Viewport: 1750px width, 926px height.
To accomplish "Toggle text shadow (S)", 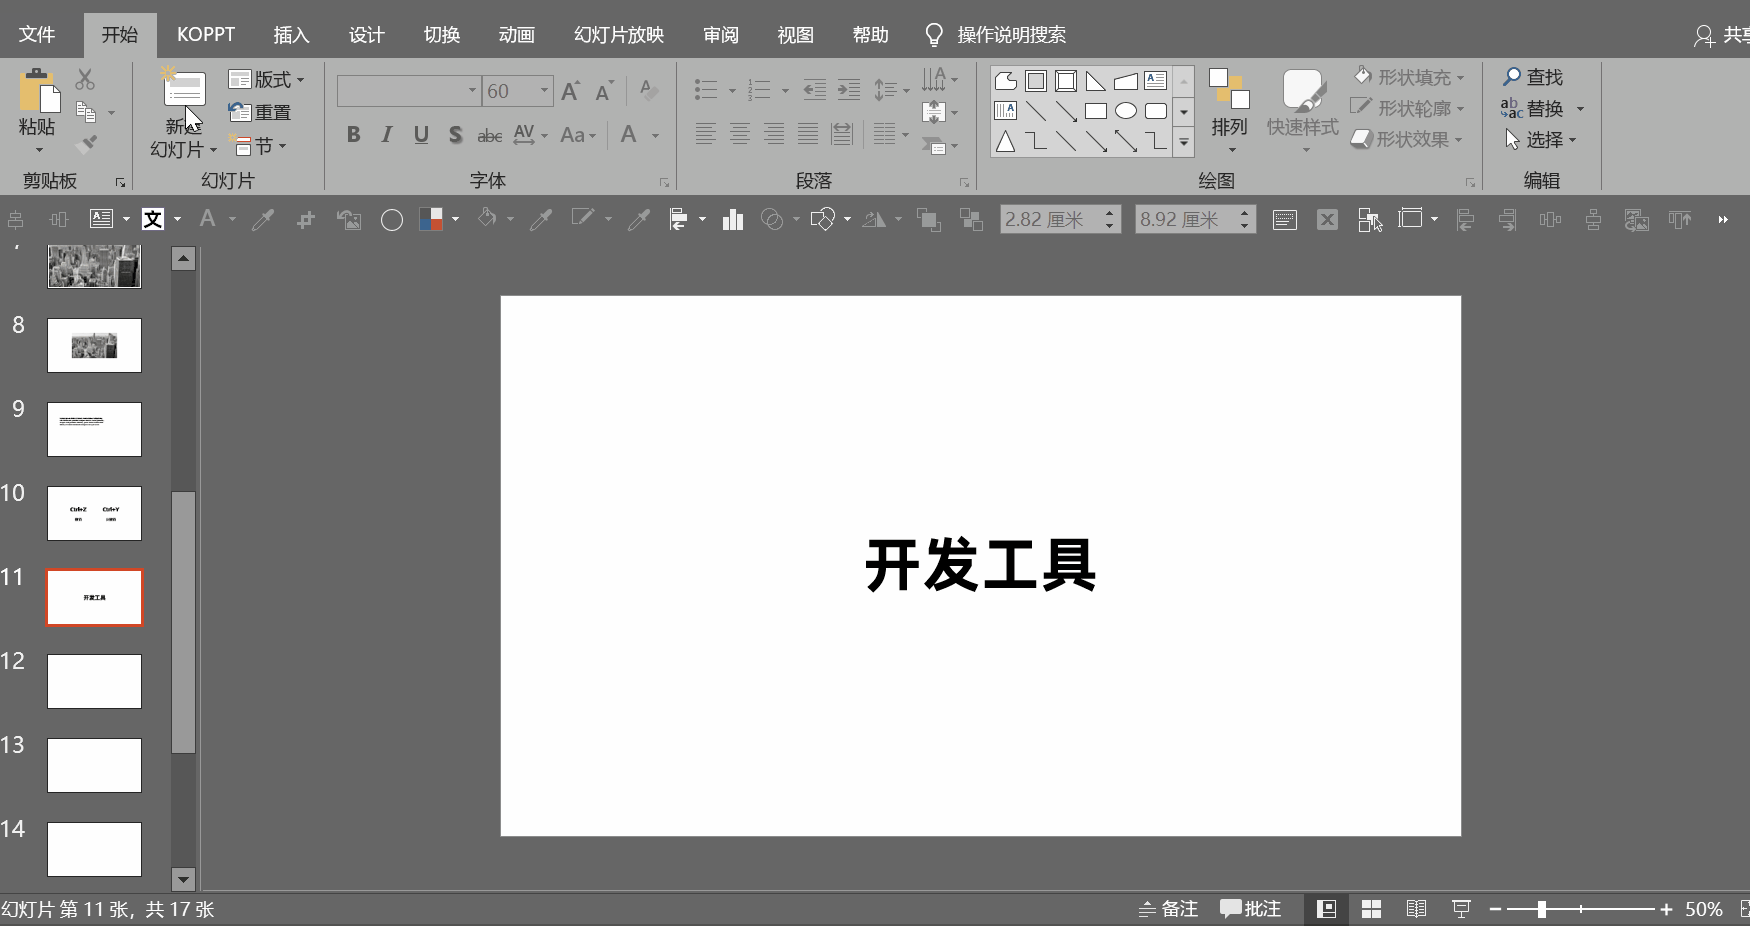I will pos(455,135).
